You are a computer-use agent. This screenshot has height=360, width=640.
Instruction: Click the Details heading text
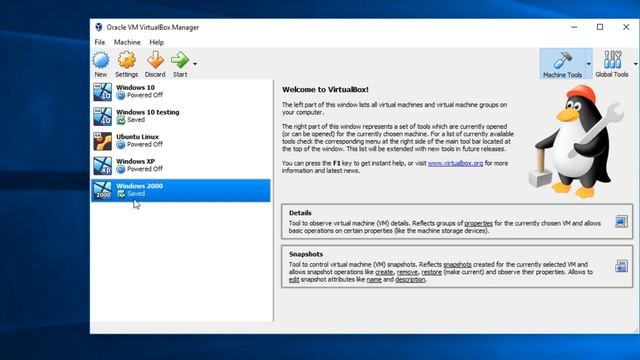click(x=300, y=213)
